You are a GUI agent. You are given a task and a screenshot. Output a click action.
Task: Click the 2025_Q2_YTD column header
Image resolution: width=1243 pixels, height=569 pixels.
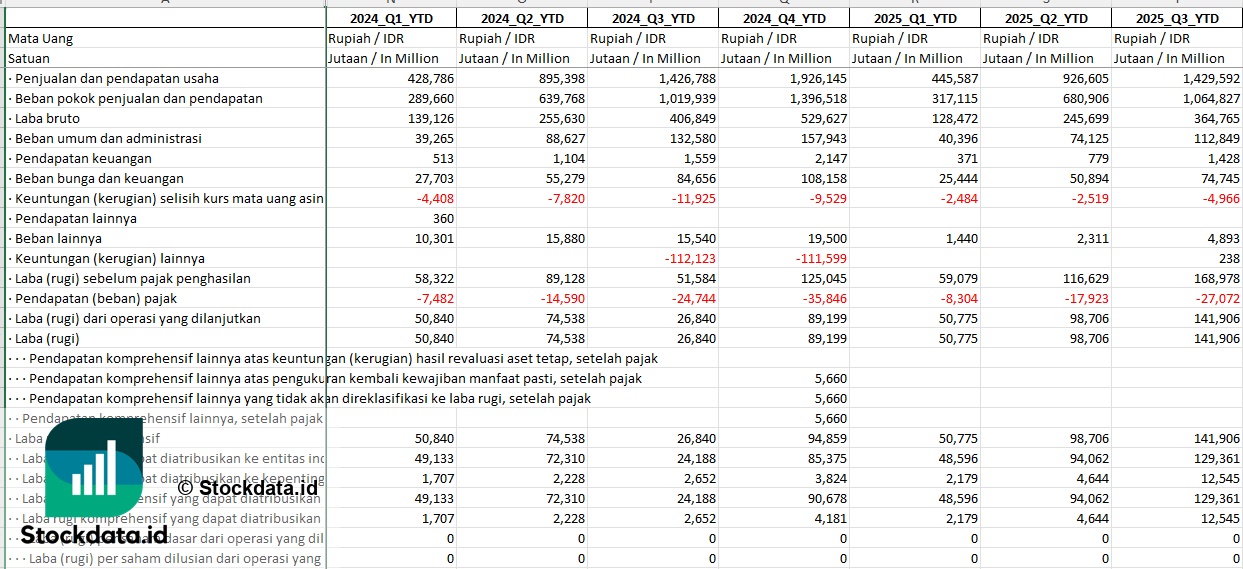tap(1046, 18)
